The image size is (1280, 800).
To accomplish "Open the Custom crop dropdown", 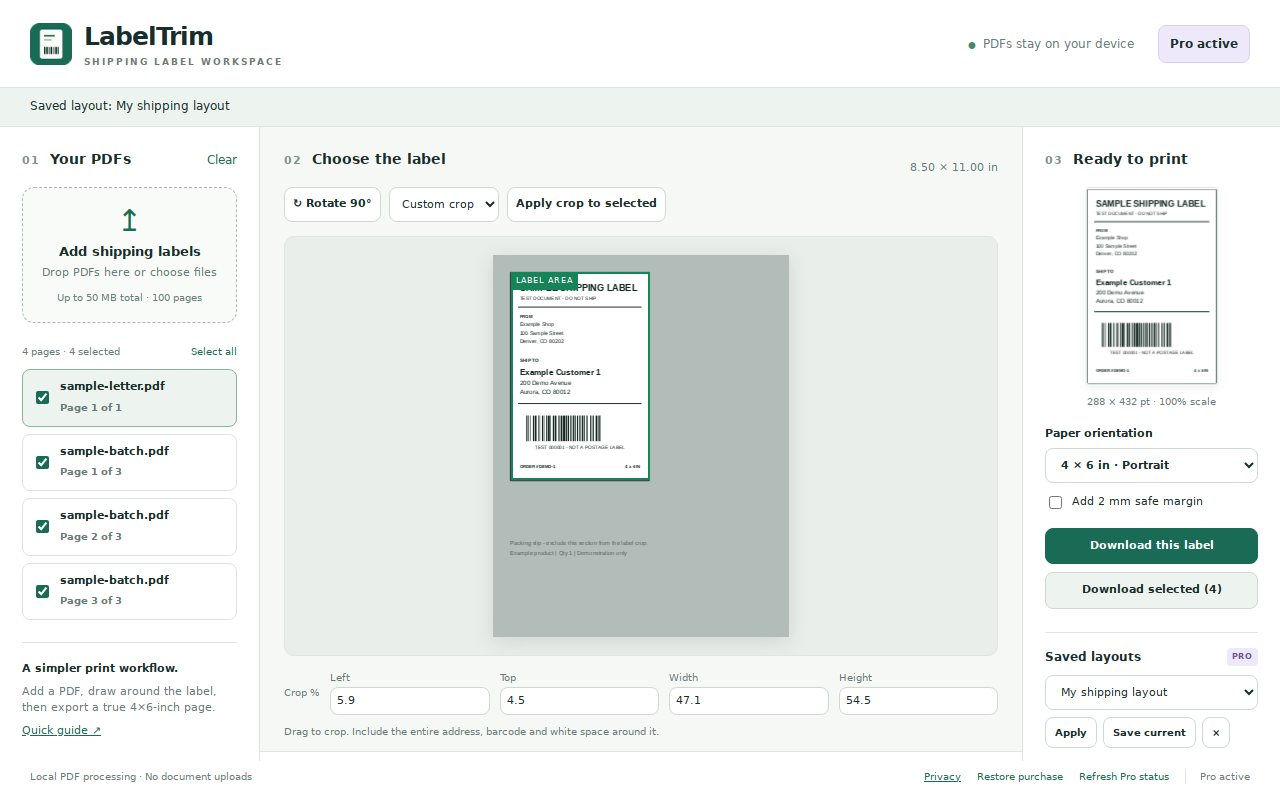I will (x=444, y=204).
